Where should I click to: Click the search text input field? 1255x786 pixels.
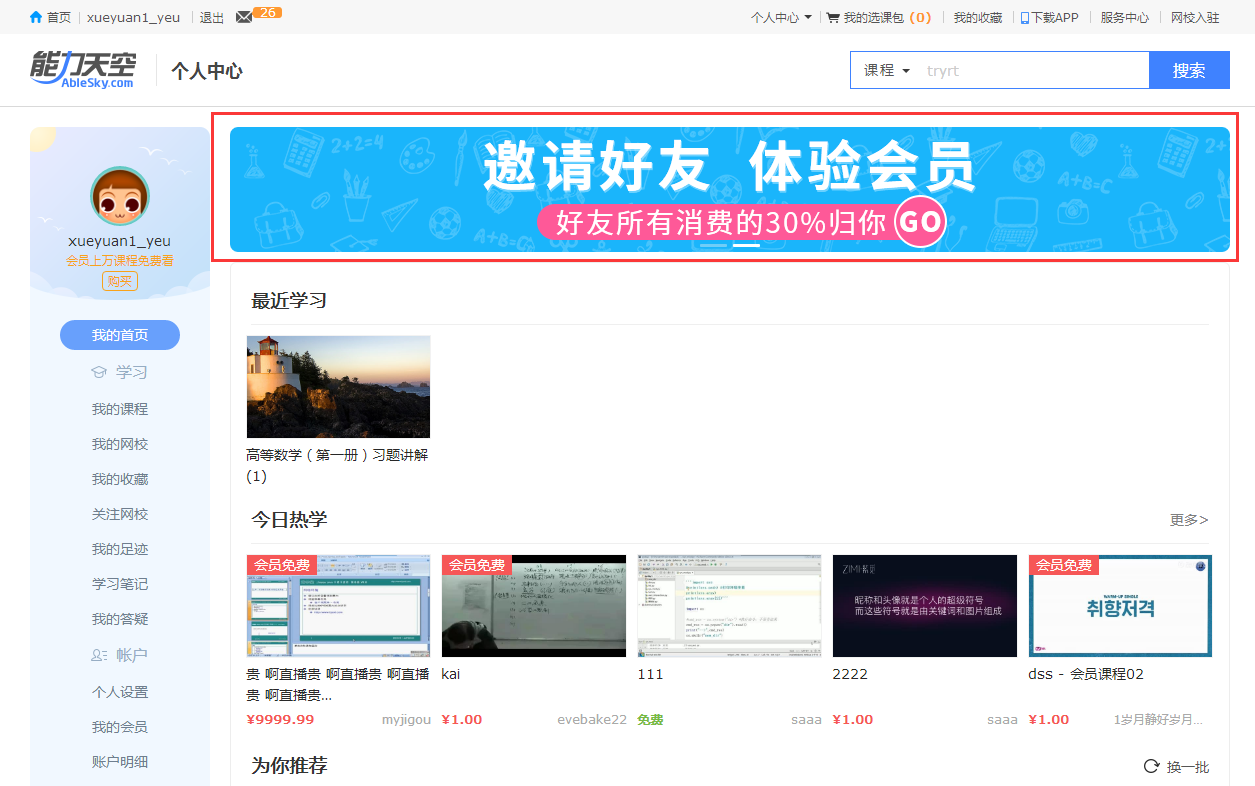[x=1030, y=70]
